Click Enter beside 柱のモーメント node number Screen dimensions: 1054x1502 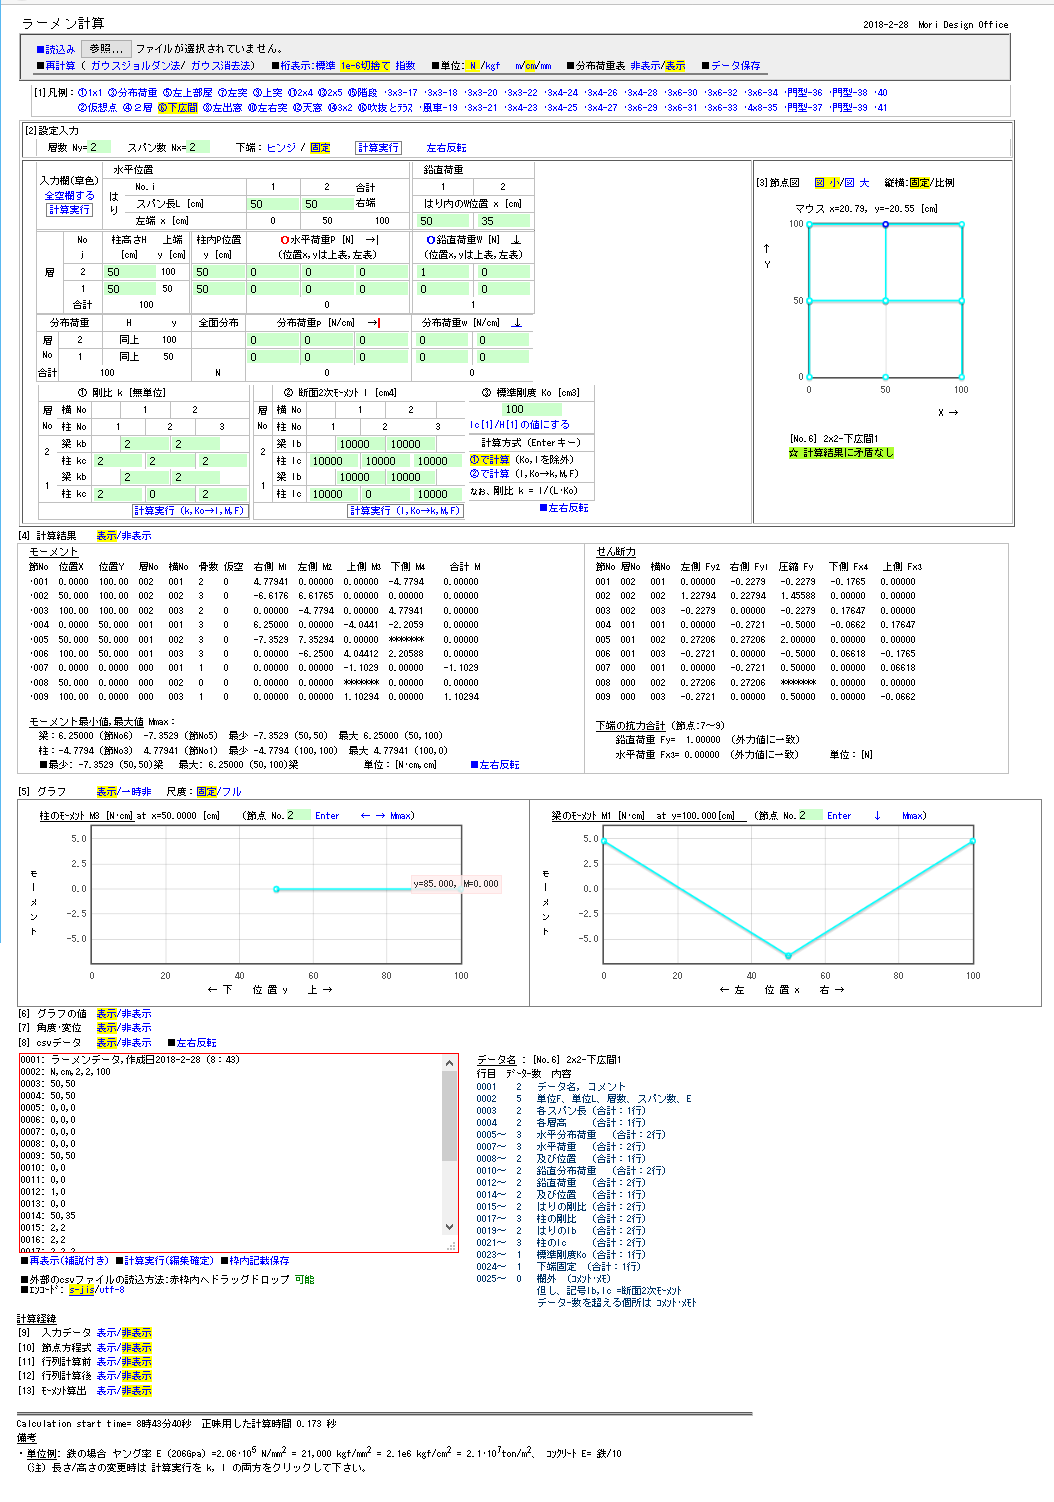click(x=327, y=816)
